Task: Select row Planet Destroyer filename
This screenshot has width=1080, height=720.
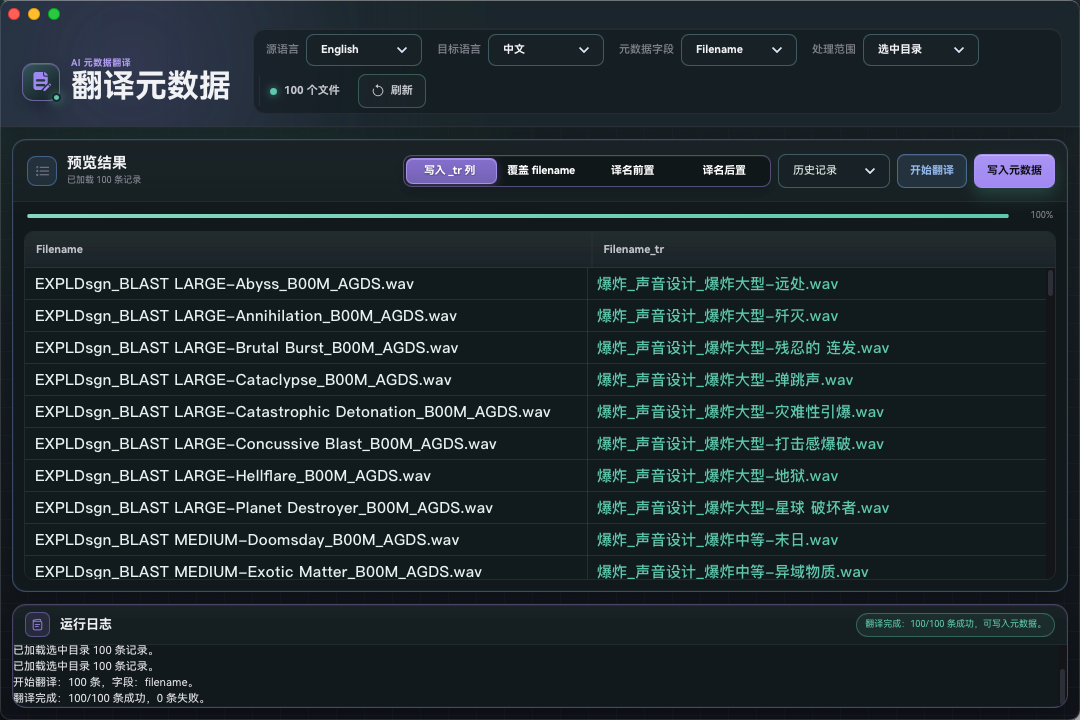Action: 264,508
